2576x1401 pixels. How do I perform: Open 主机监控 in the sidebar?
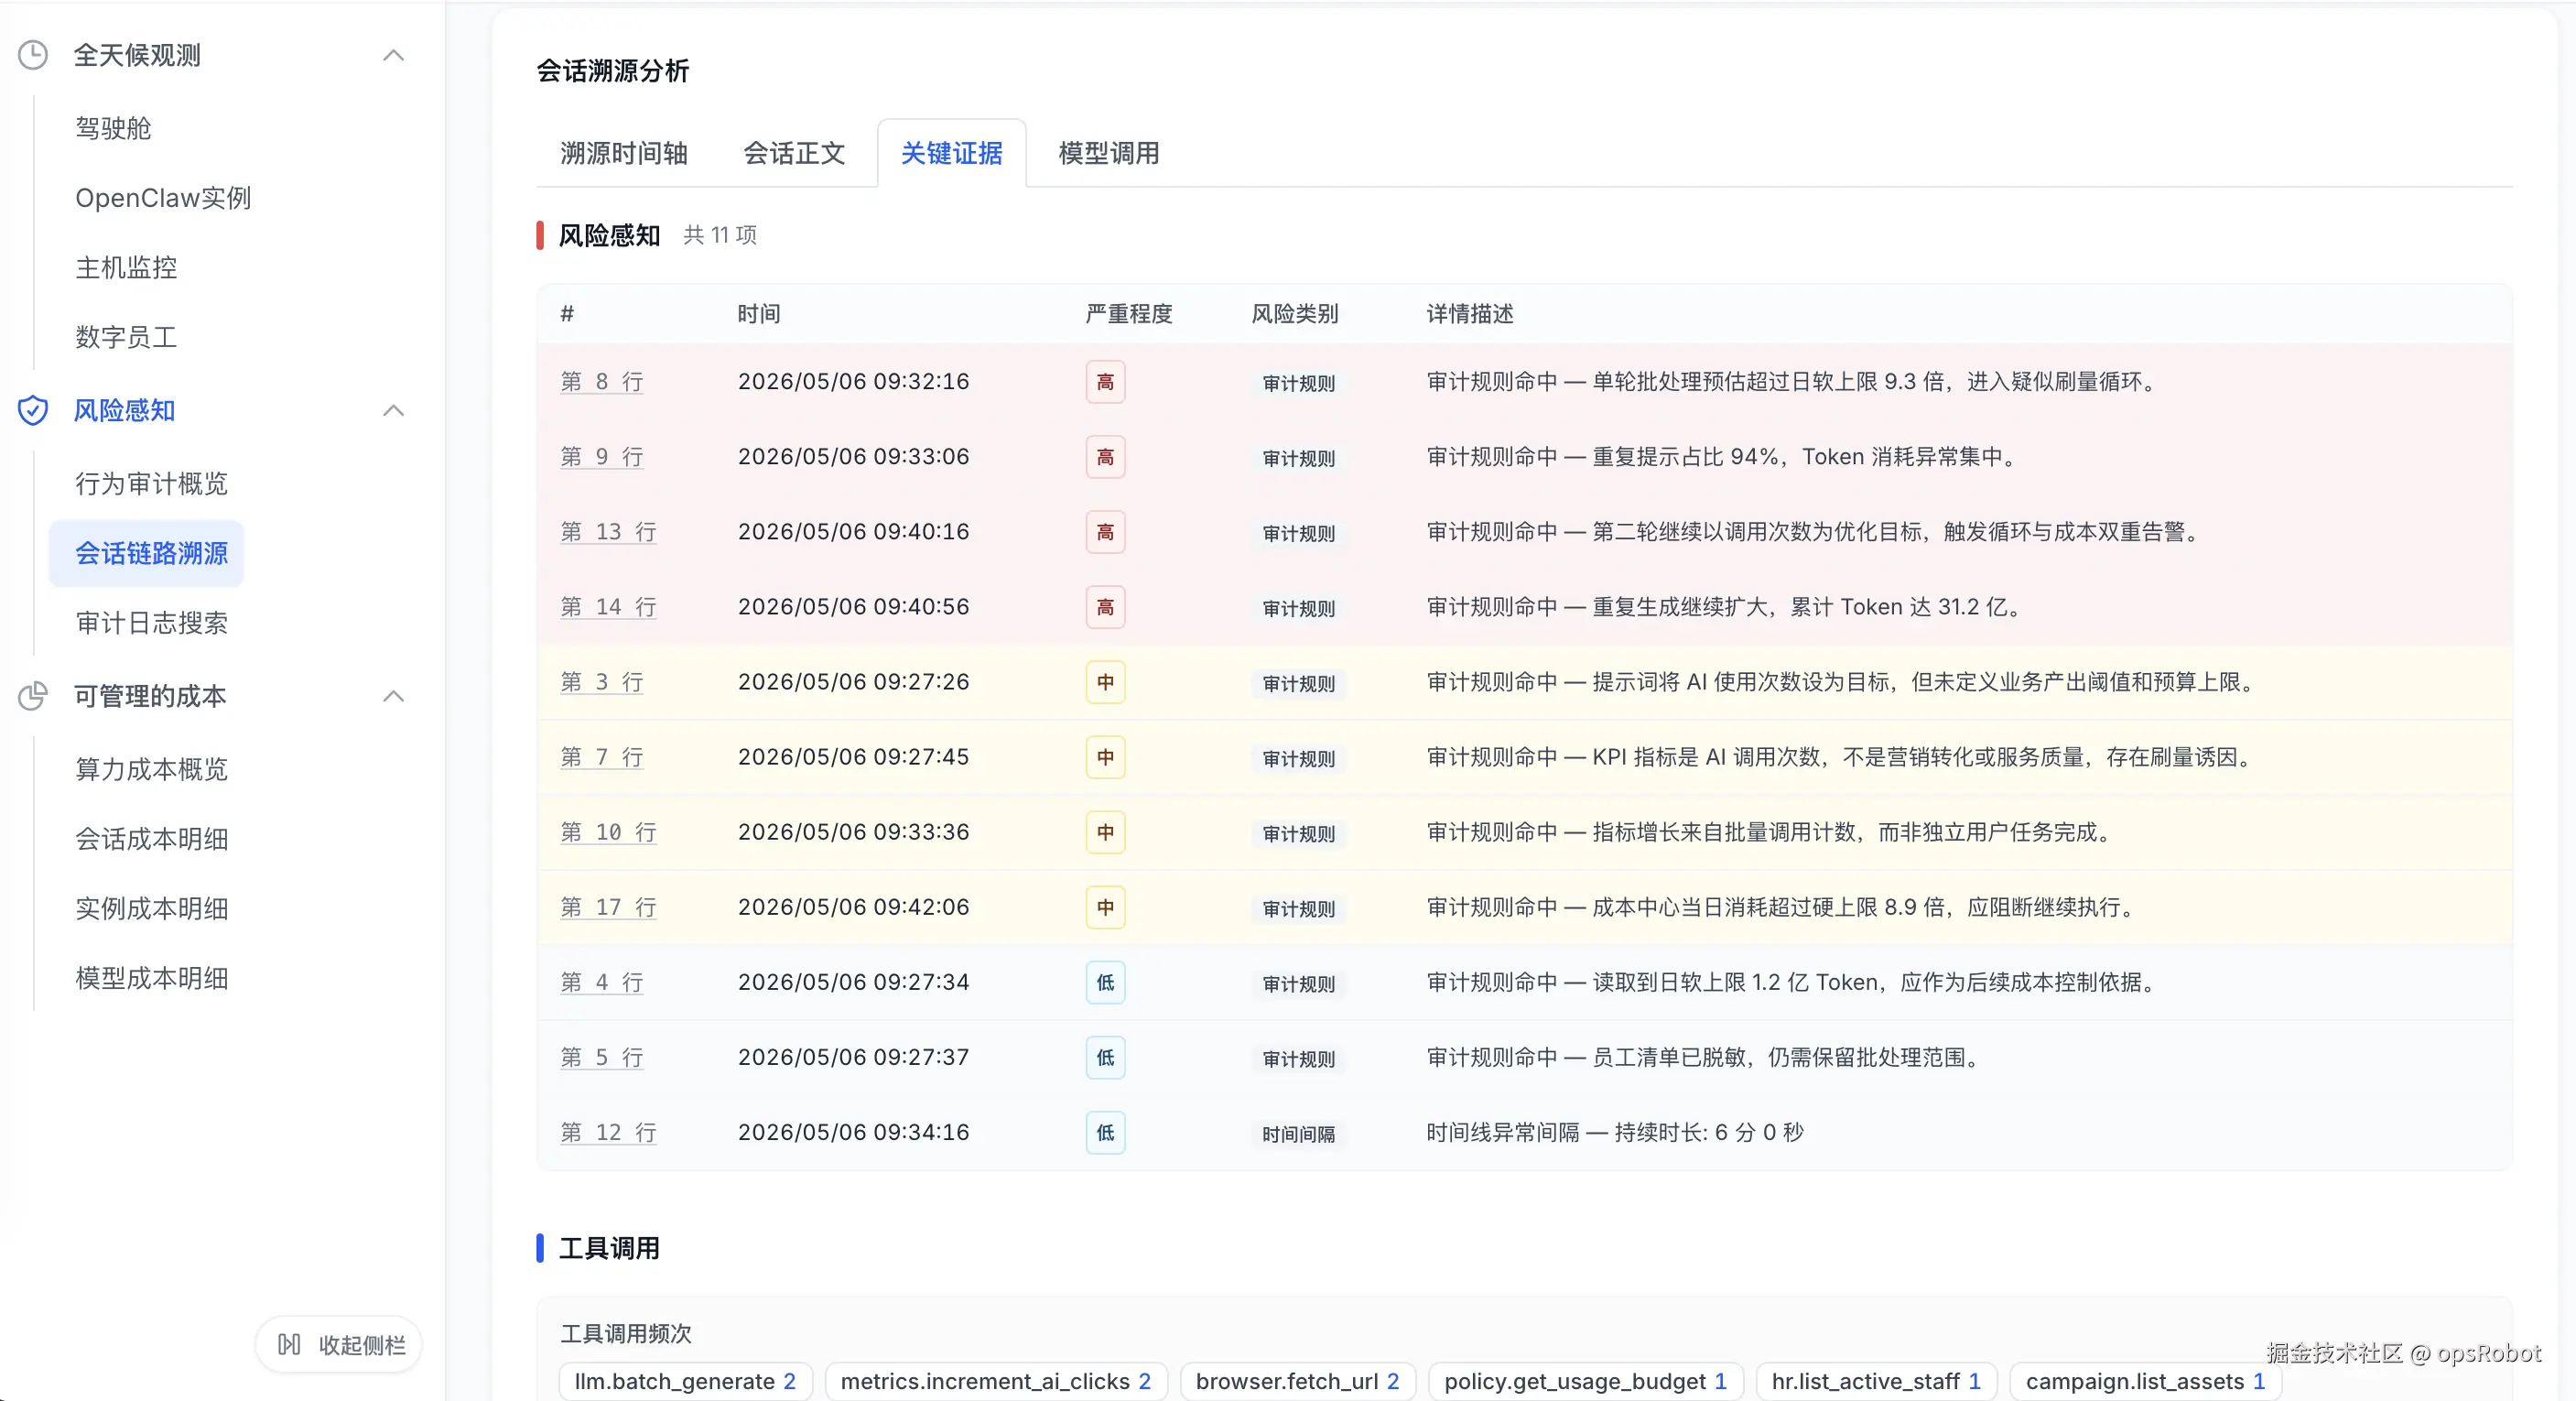(126, 267)
